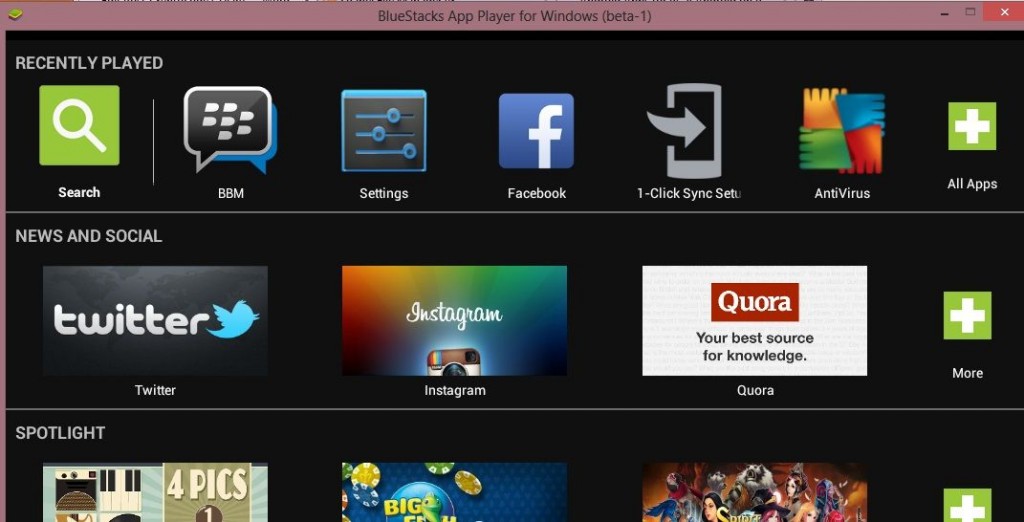This screenshot has width=1024, height=522.
Task: Expand Spotlight section with green plus
Action: 967,504
